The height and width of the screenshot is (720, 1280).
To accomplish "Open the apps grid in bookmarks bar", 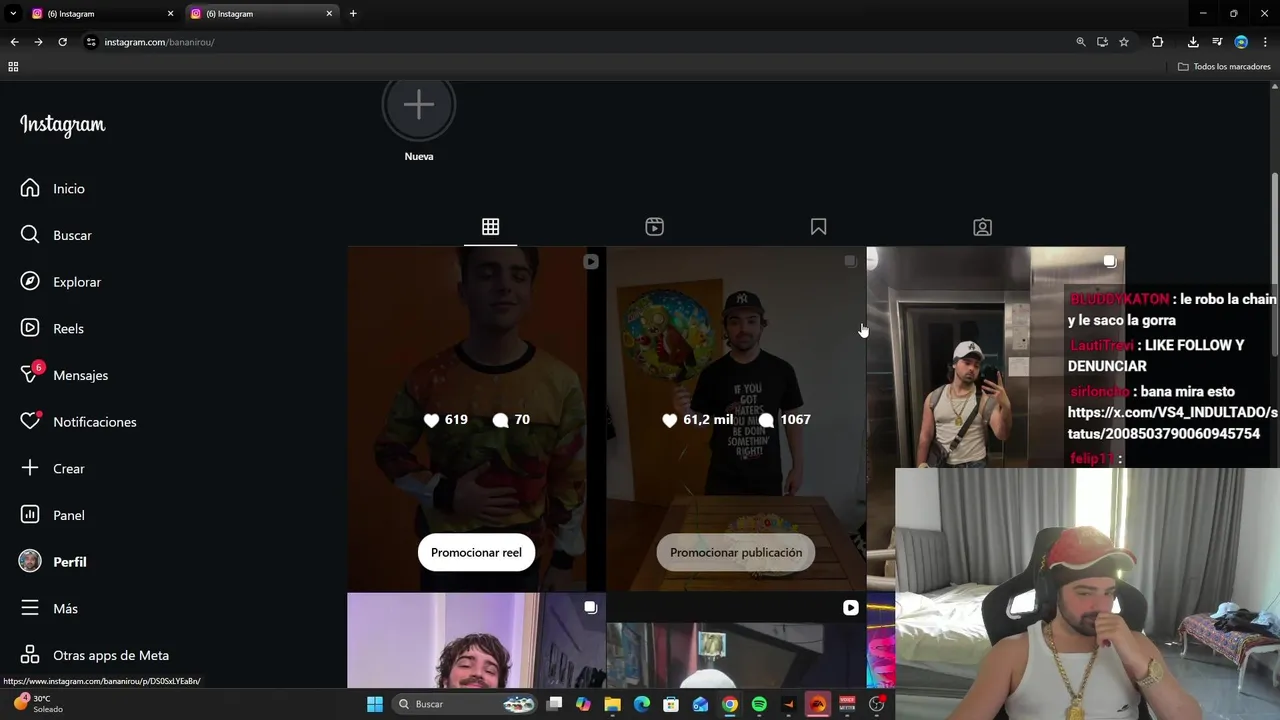I will click(x=13, y=67).
